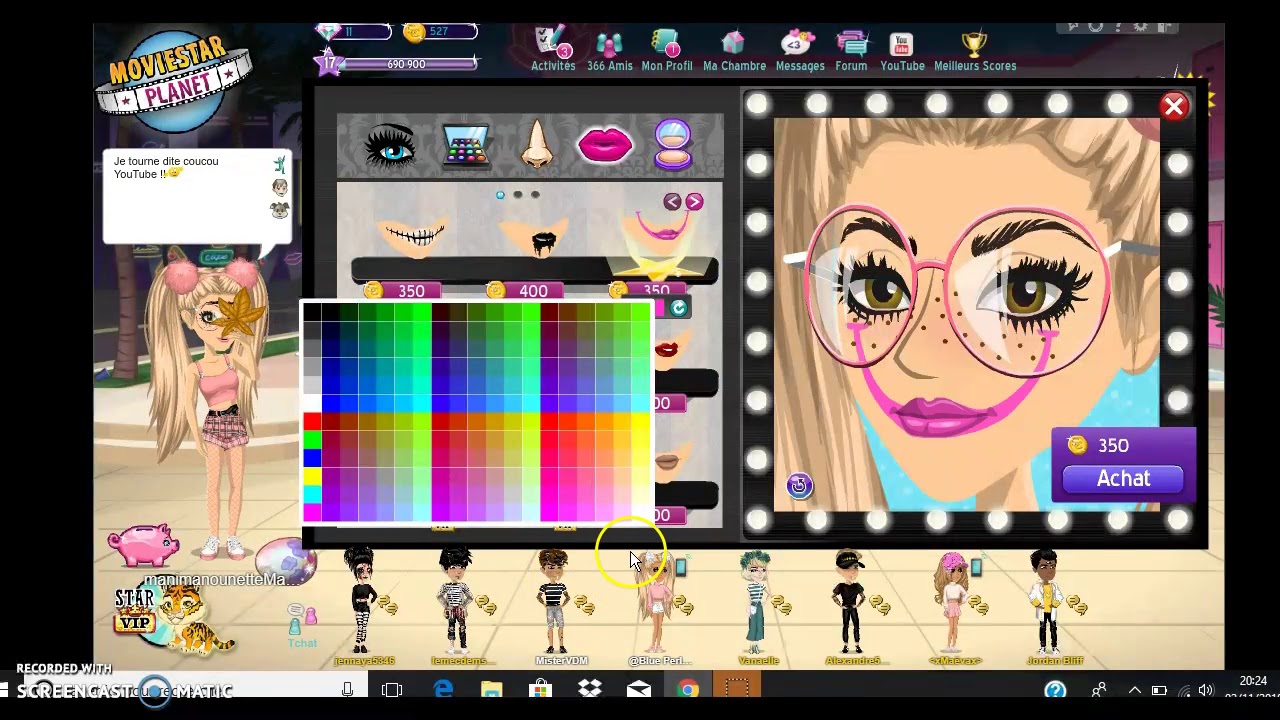1280x720 pixels.
Task: Pick the magenta swatch in left column
Action: pos(312,513)
